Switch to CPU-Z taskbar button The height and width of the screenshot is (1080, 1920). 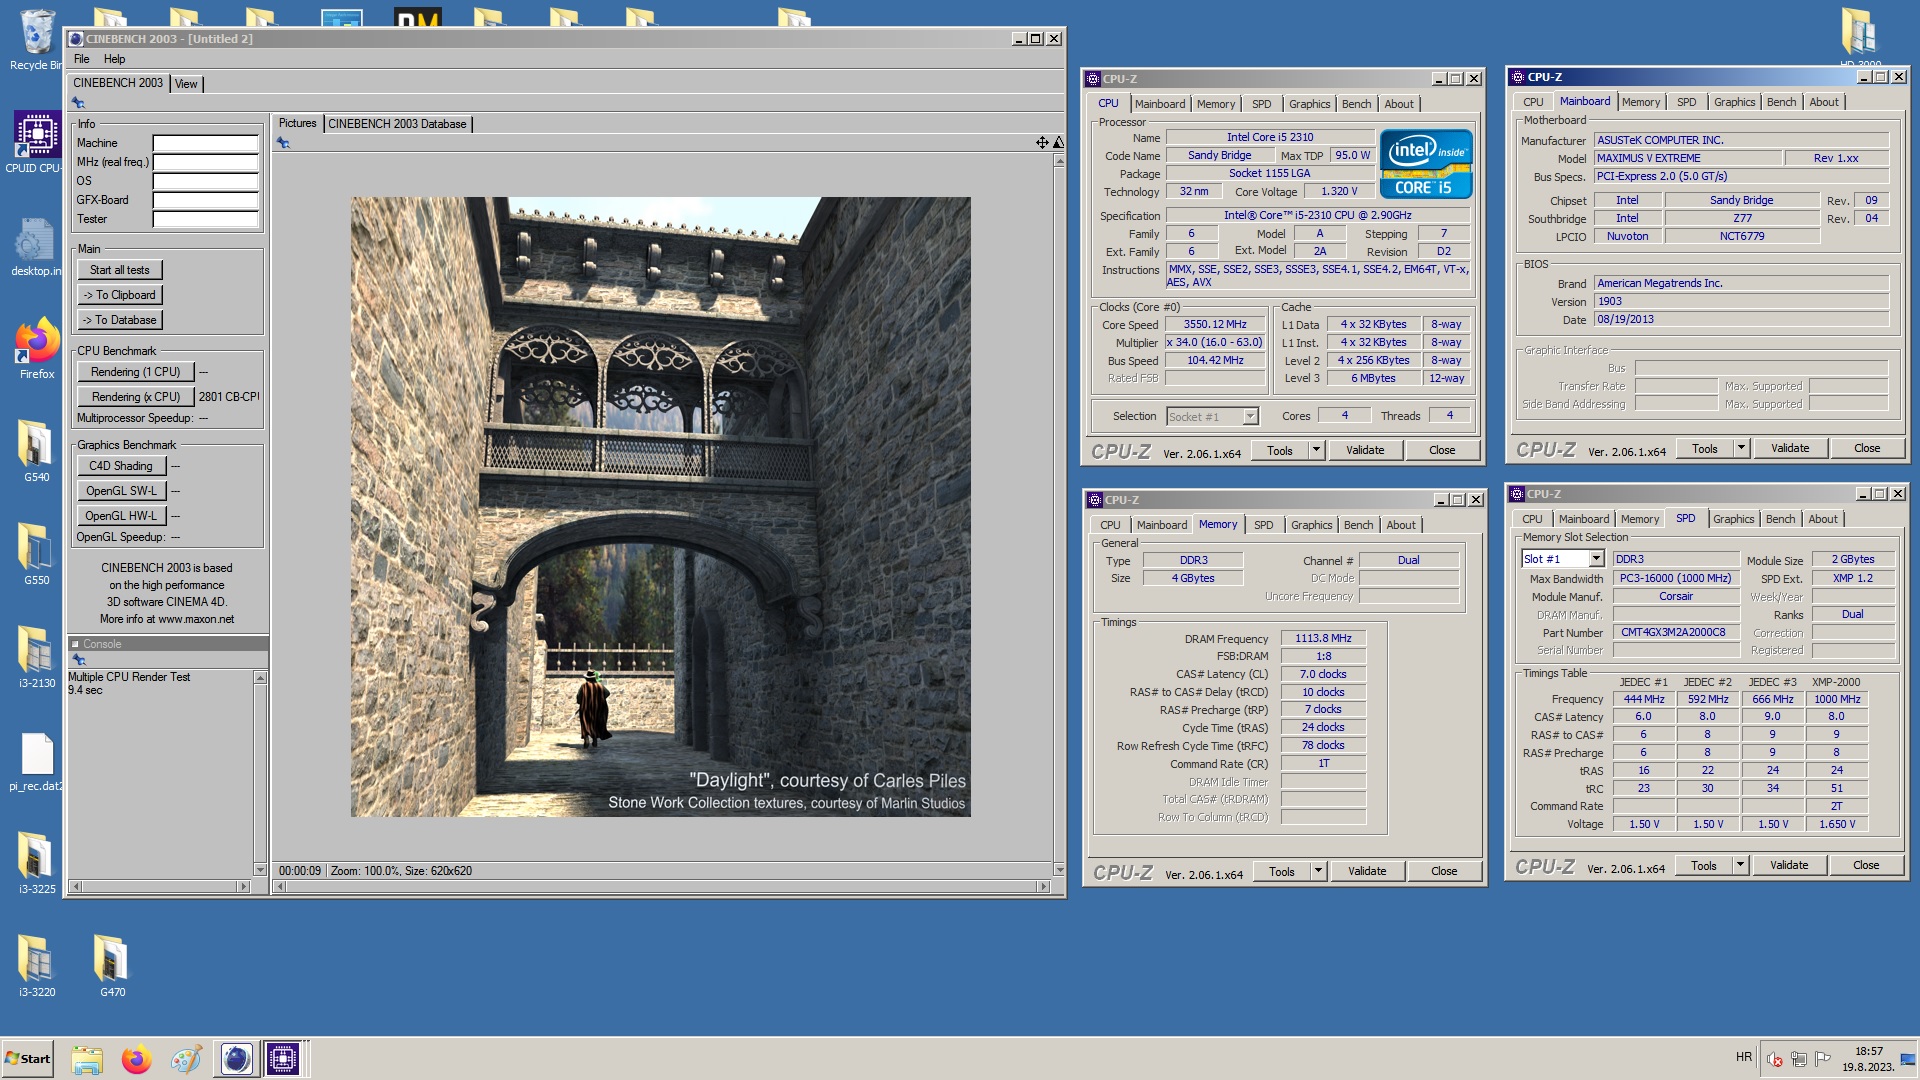(283, 1059)
